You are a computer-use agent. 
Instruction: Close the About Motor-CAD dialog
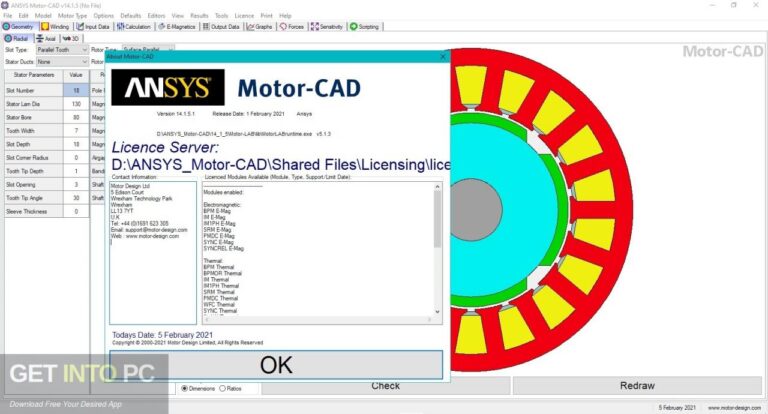click(443, 56)
